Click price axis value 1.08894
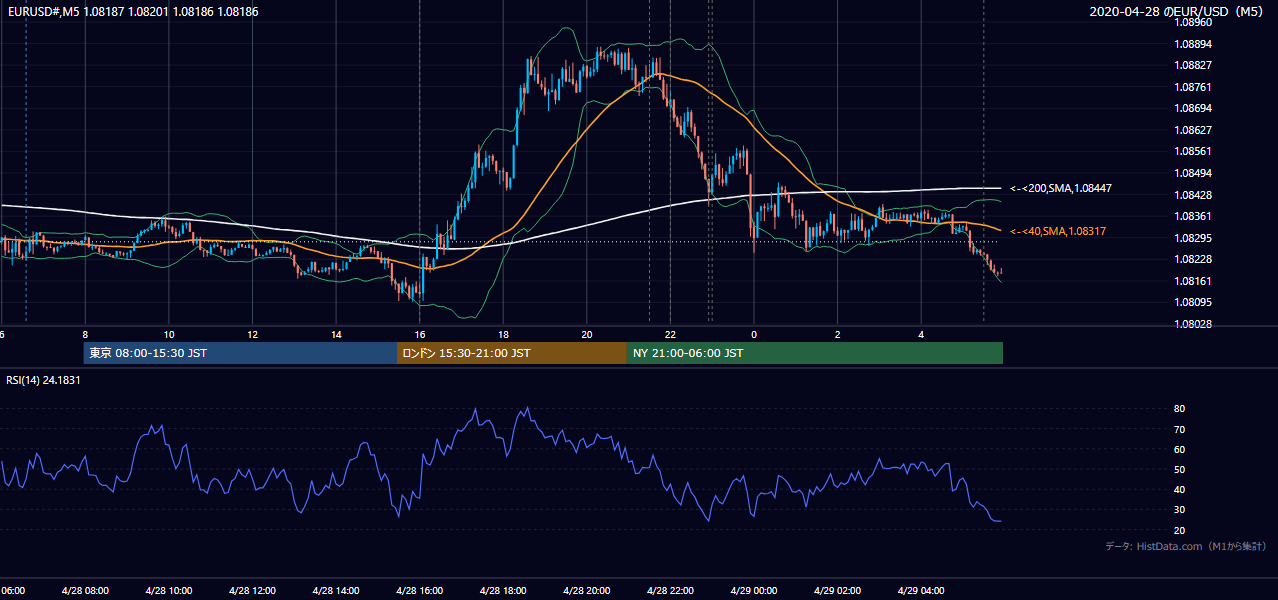 1193,44
